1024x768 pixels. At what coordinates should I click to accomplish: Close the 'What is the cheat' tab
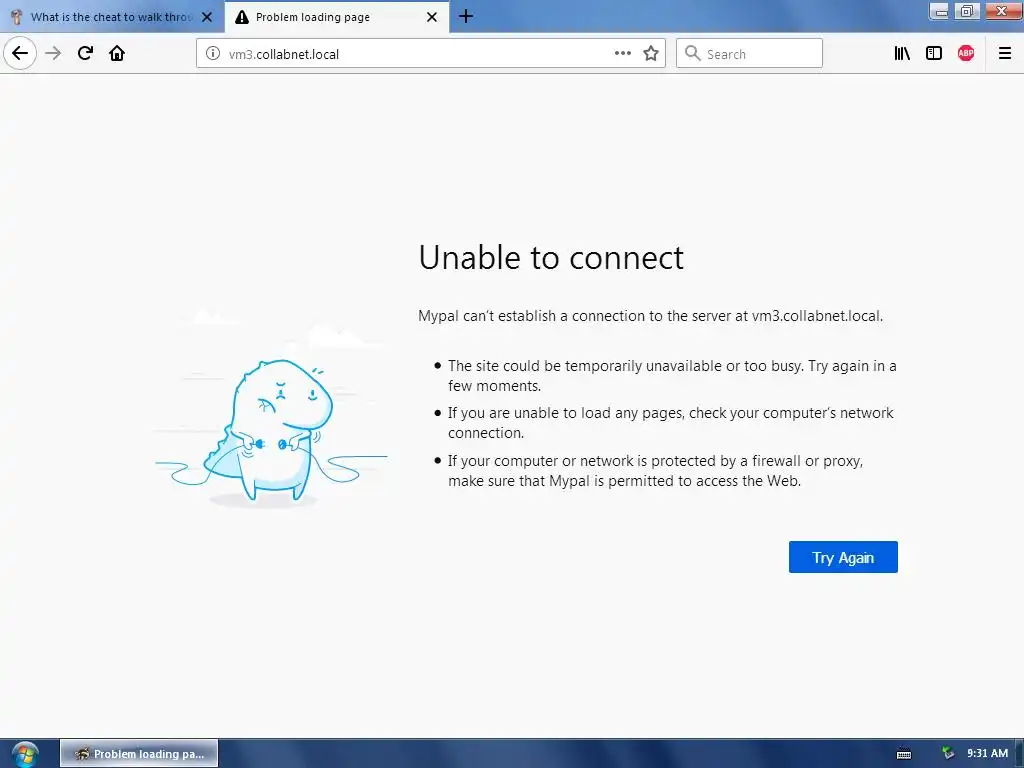pos(207,17)
